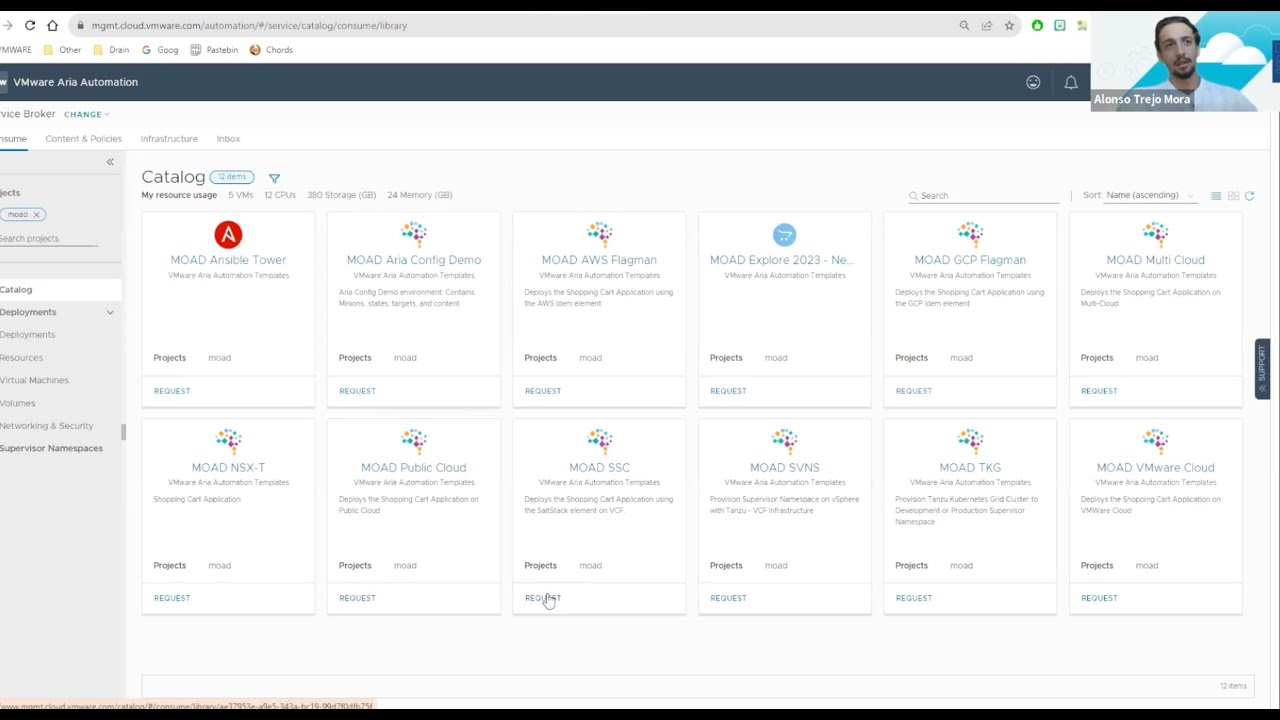
Task: Click the MOAD GCP Flagman card icon
Action: coord(970,234)
